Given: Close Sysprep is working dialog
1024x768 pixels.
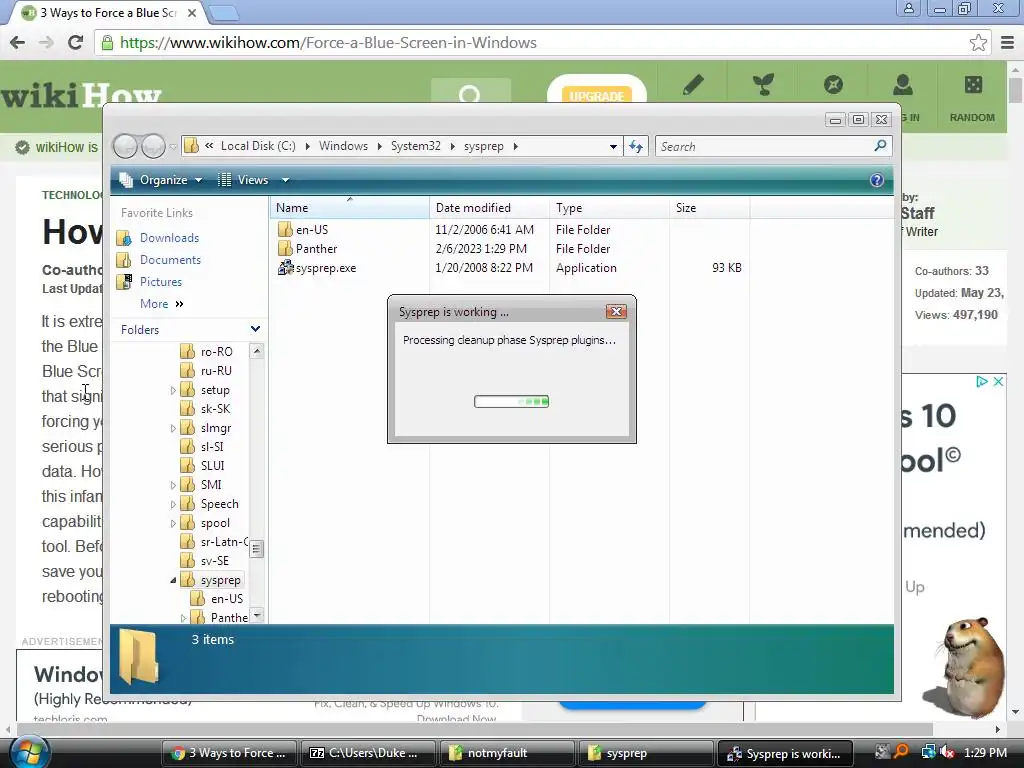Looking at the screenshot, I should (x=616, y=312).
